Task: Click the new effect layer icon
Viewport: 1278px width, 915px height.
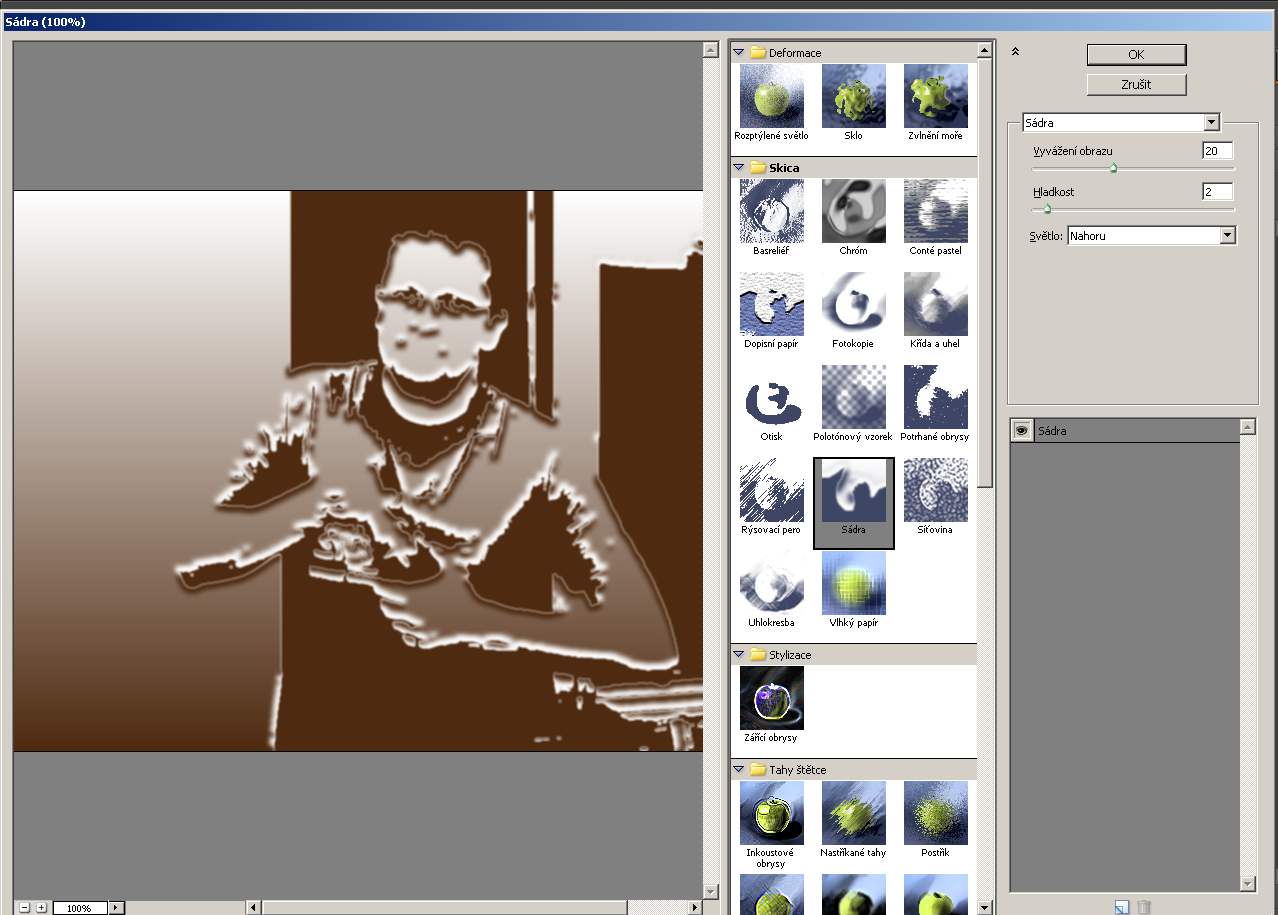Action: coord(1122,907)
